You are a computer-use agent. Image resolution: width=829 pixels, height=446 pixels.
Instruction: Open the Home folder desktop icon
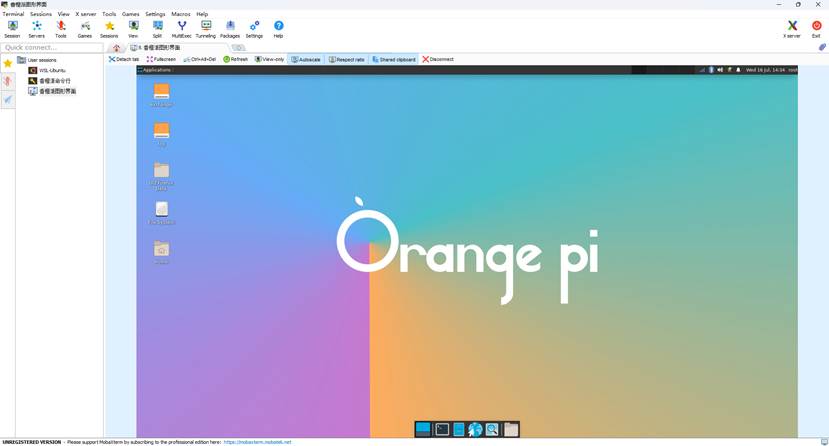coord(162,252)
